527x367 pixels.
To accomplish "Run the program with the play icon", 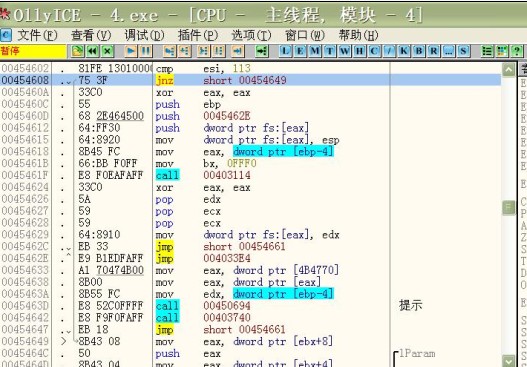I will pos(131,51).
